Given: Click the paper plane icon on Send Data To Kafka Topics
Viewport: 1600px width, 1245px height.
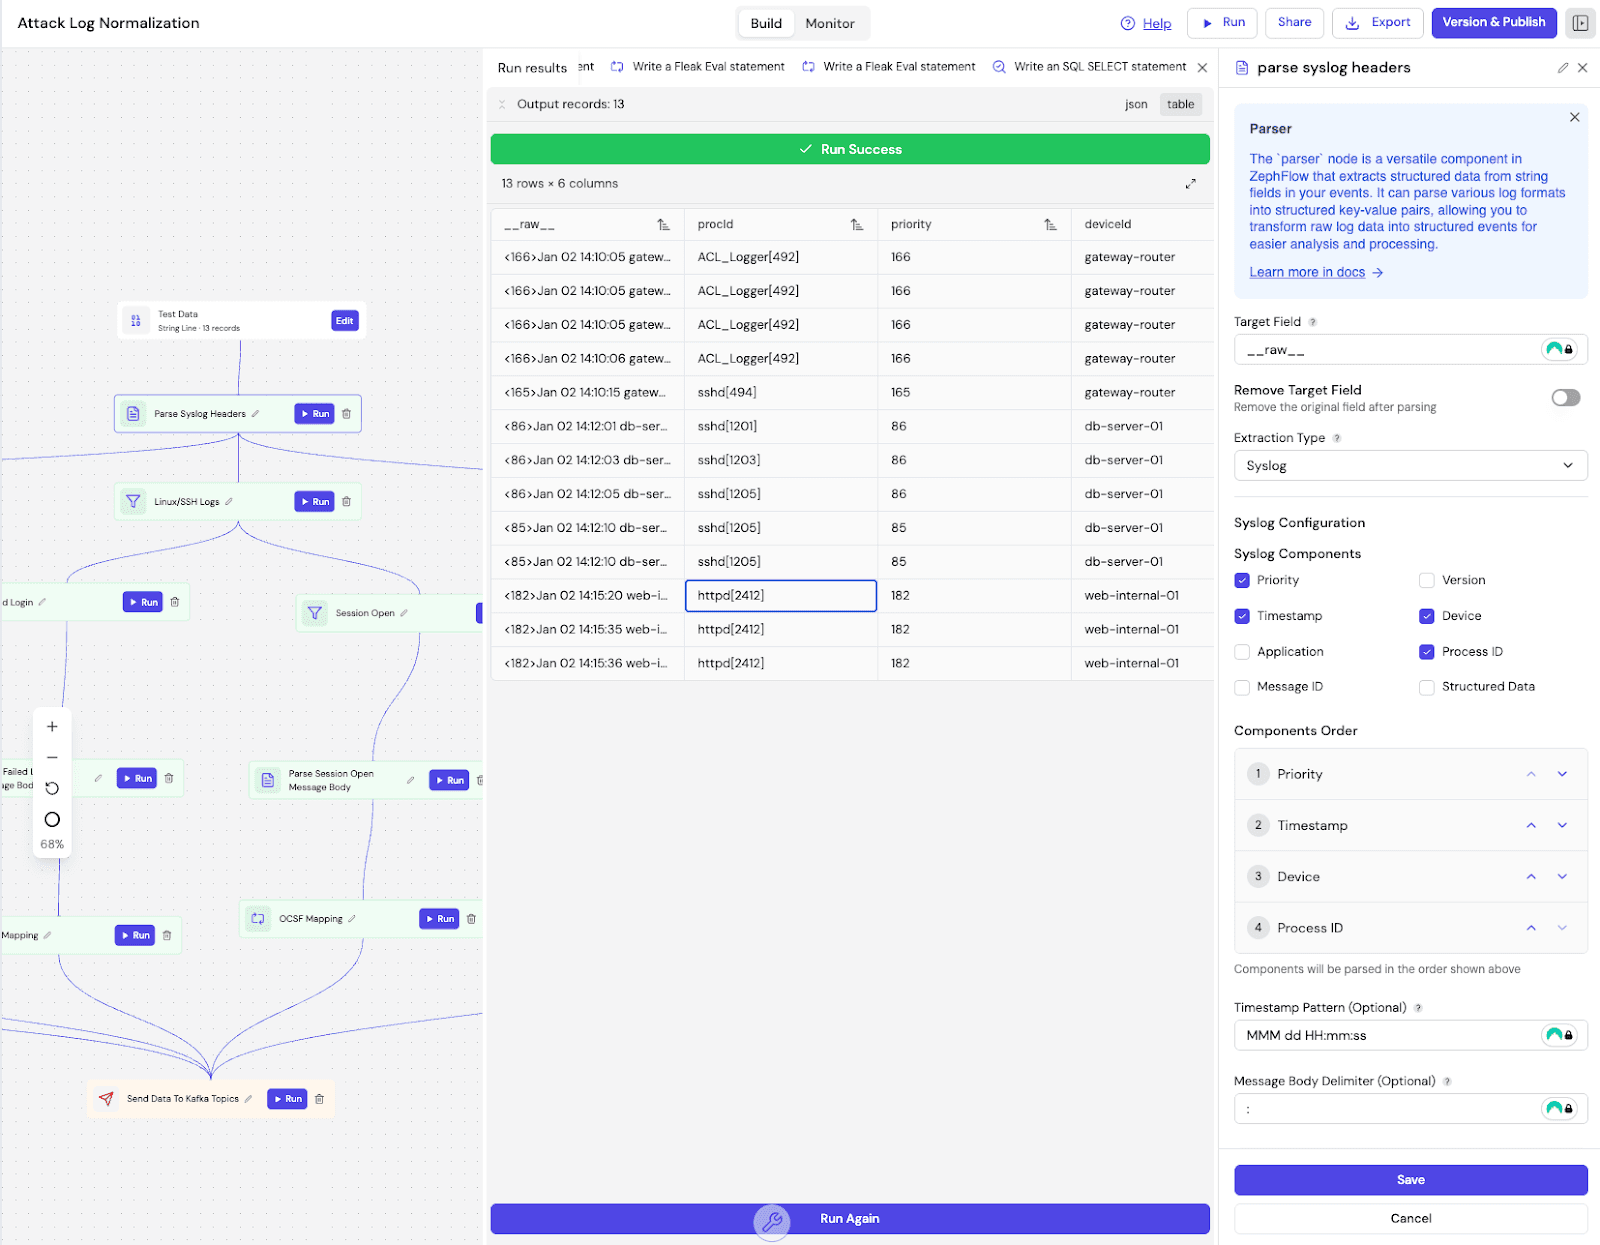Looking at the screenshot, I should coord(105,1098).
